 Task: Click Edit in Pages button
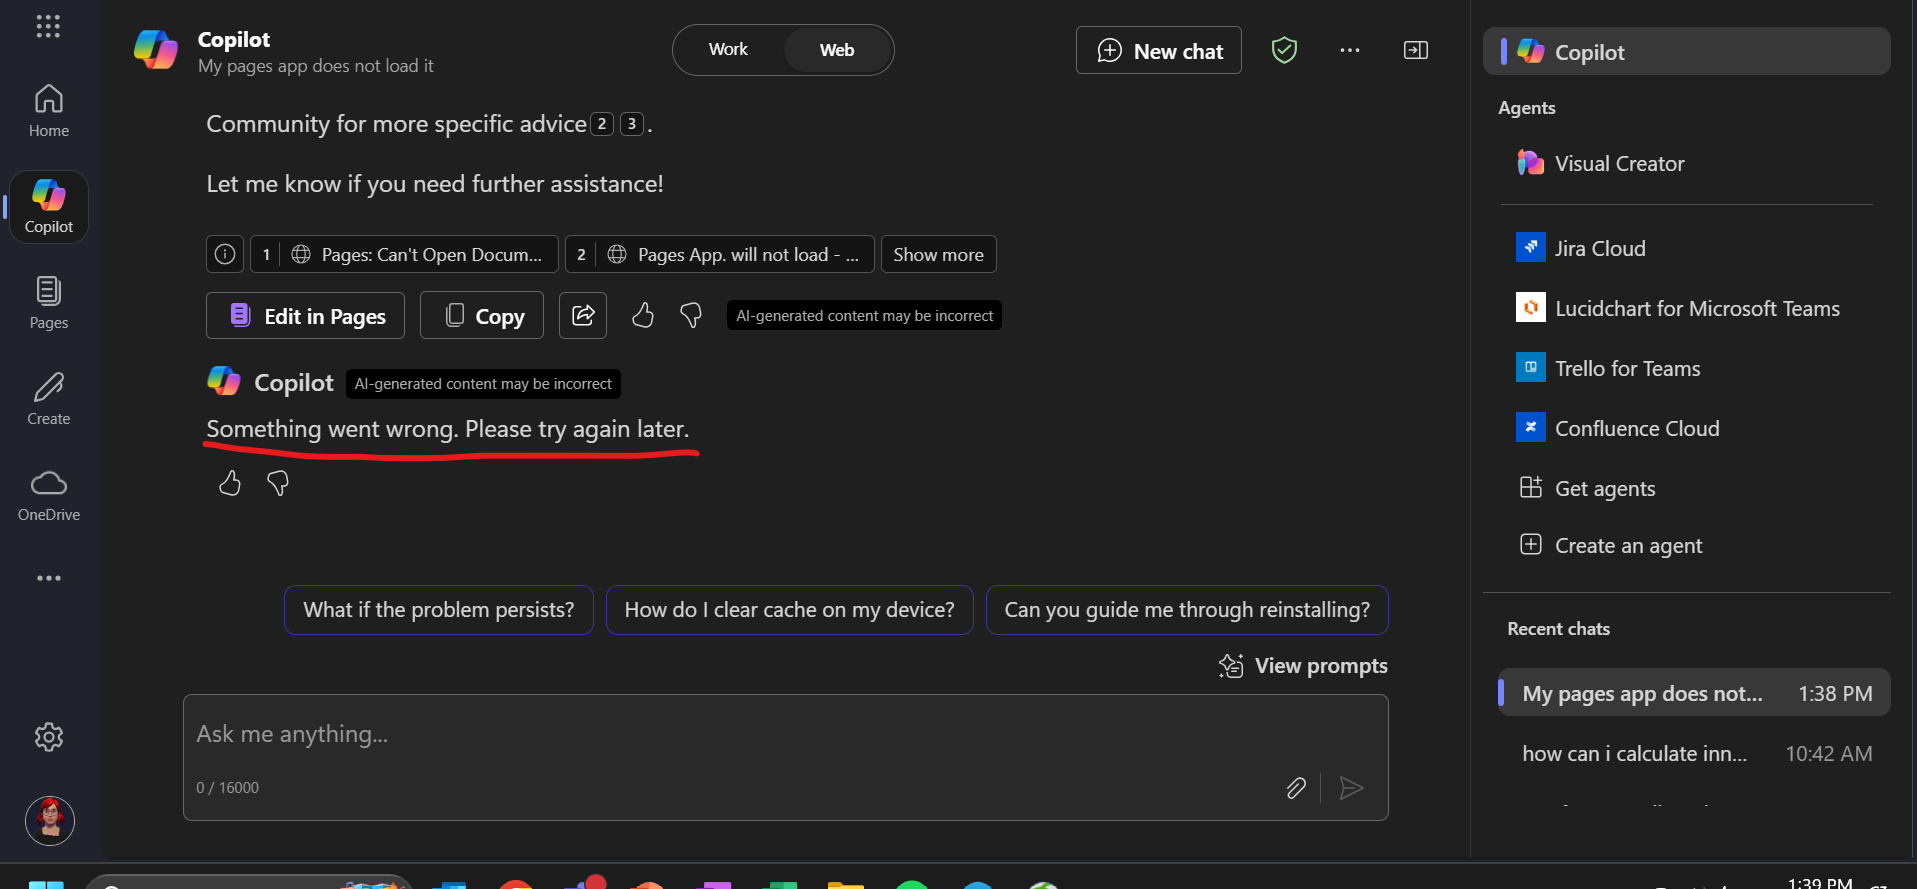click(x=305, y=316)
